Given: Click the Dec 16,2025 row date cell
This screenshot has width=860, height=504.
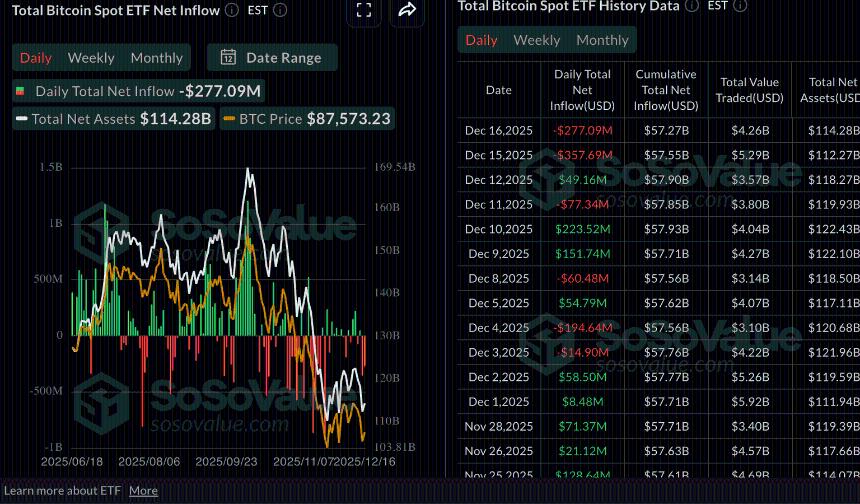Looking at the screenshot, I should pyautogui.click(x=498, y=130).
